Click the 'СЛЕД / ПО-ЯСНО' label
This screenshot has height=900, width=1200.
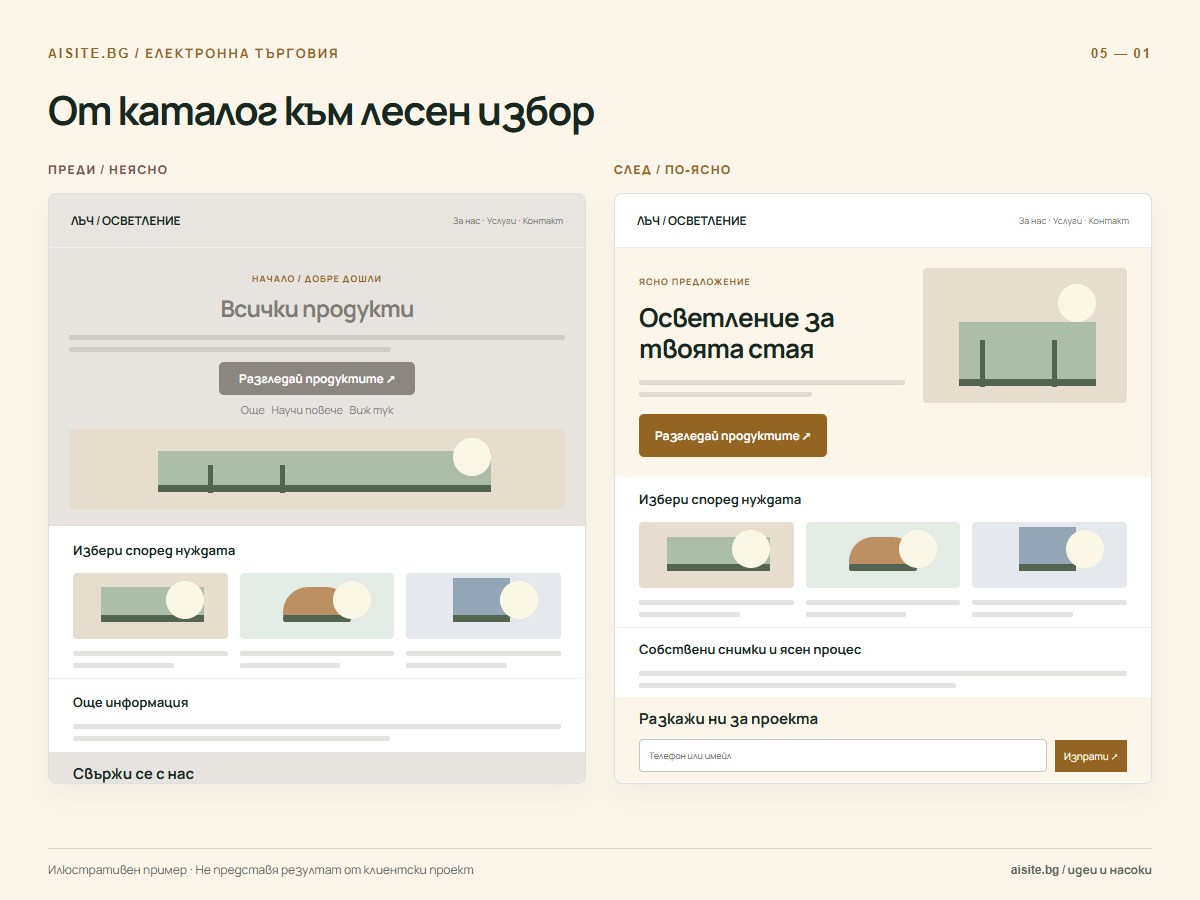tap(672, 170)
